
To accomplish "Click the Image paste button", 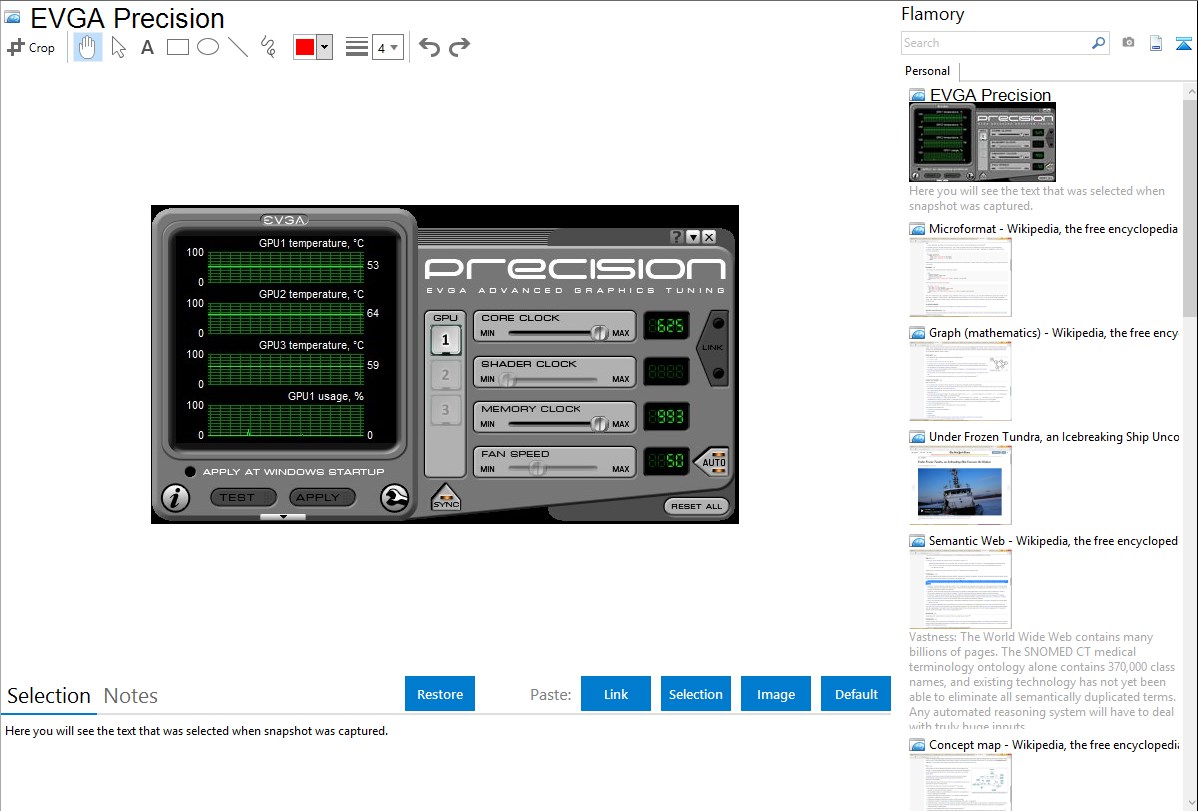I will coord(776,694).
